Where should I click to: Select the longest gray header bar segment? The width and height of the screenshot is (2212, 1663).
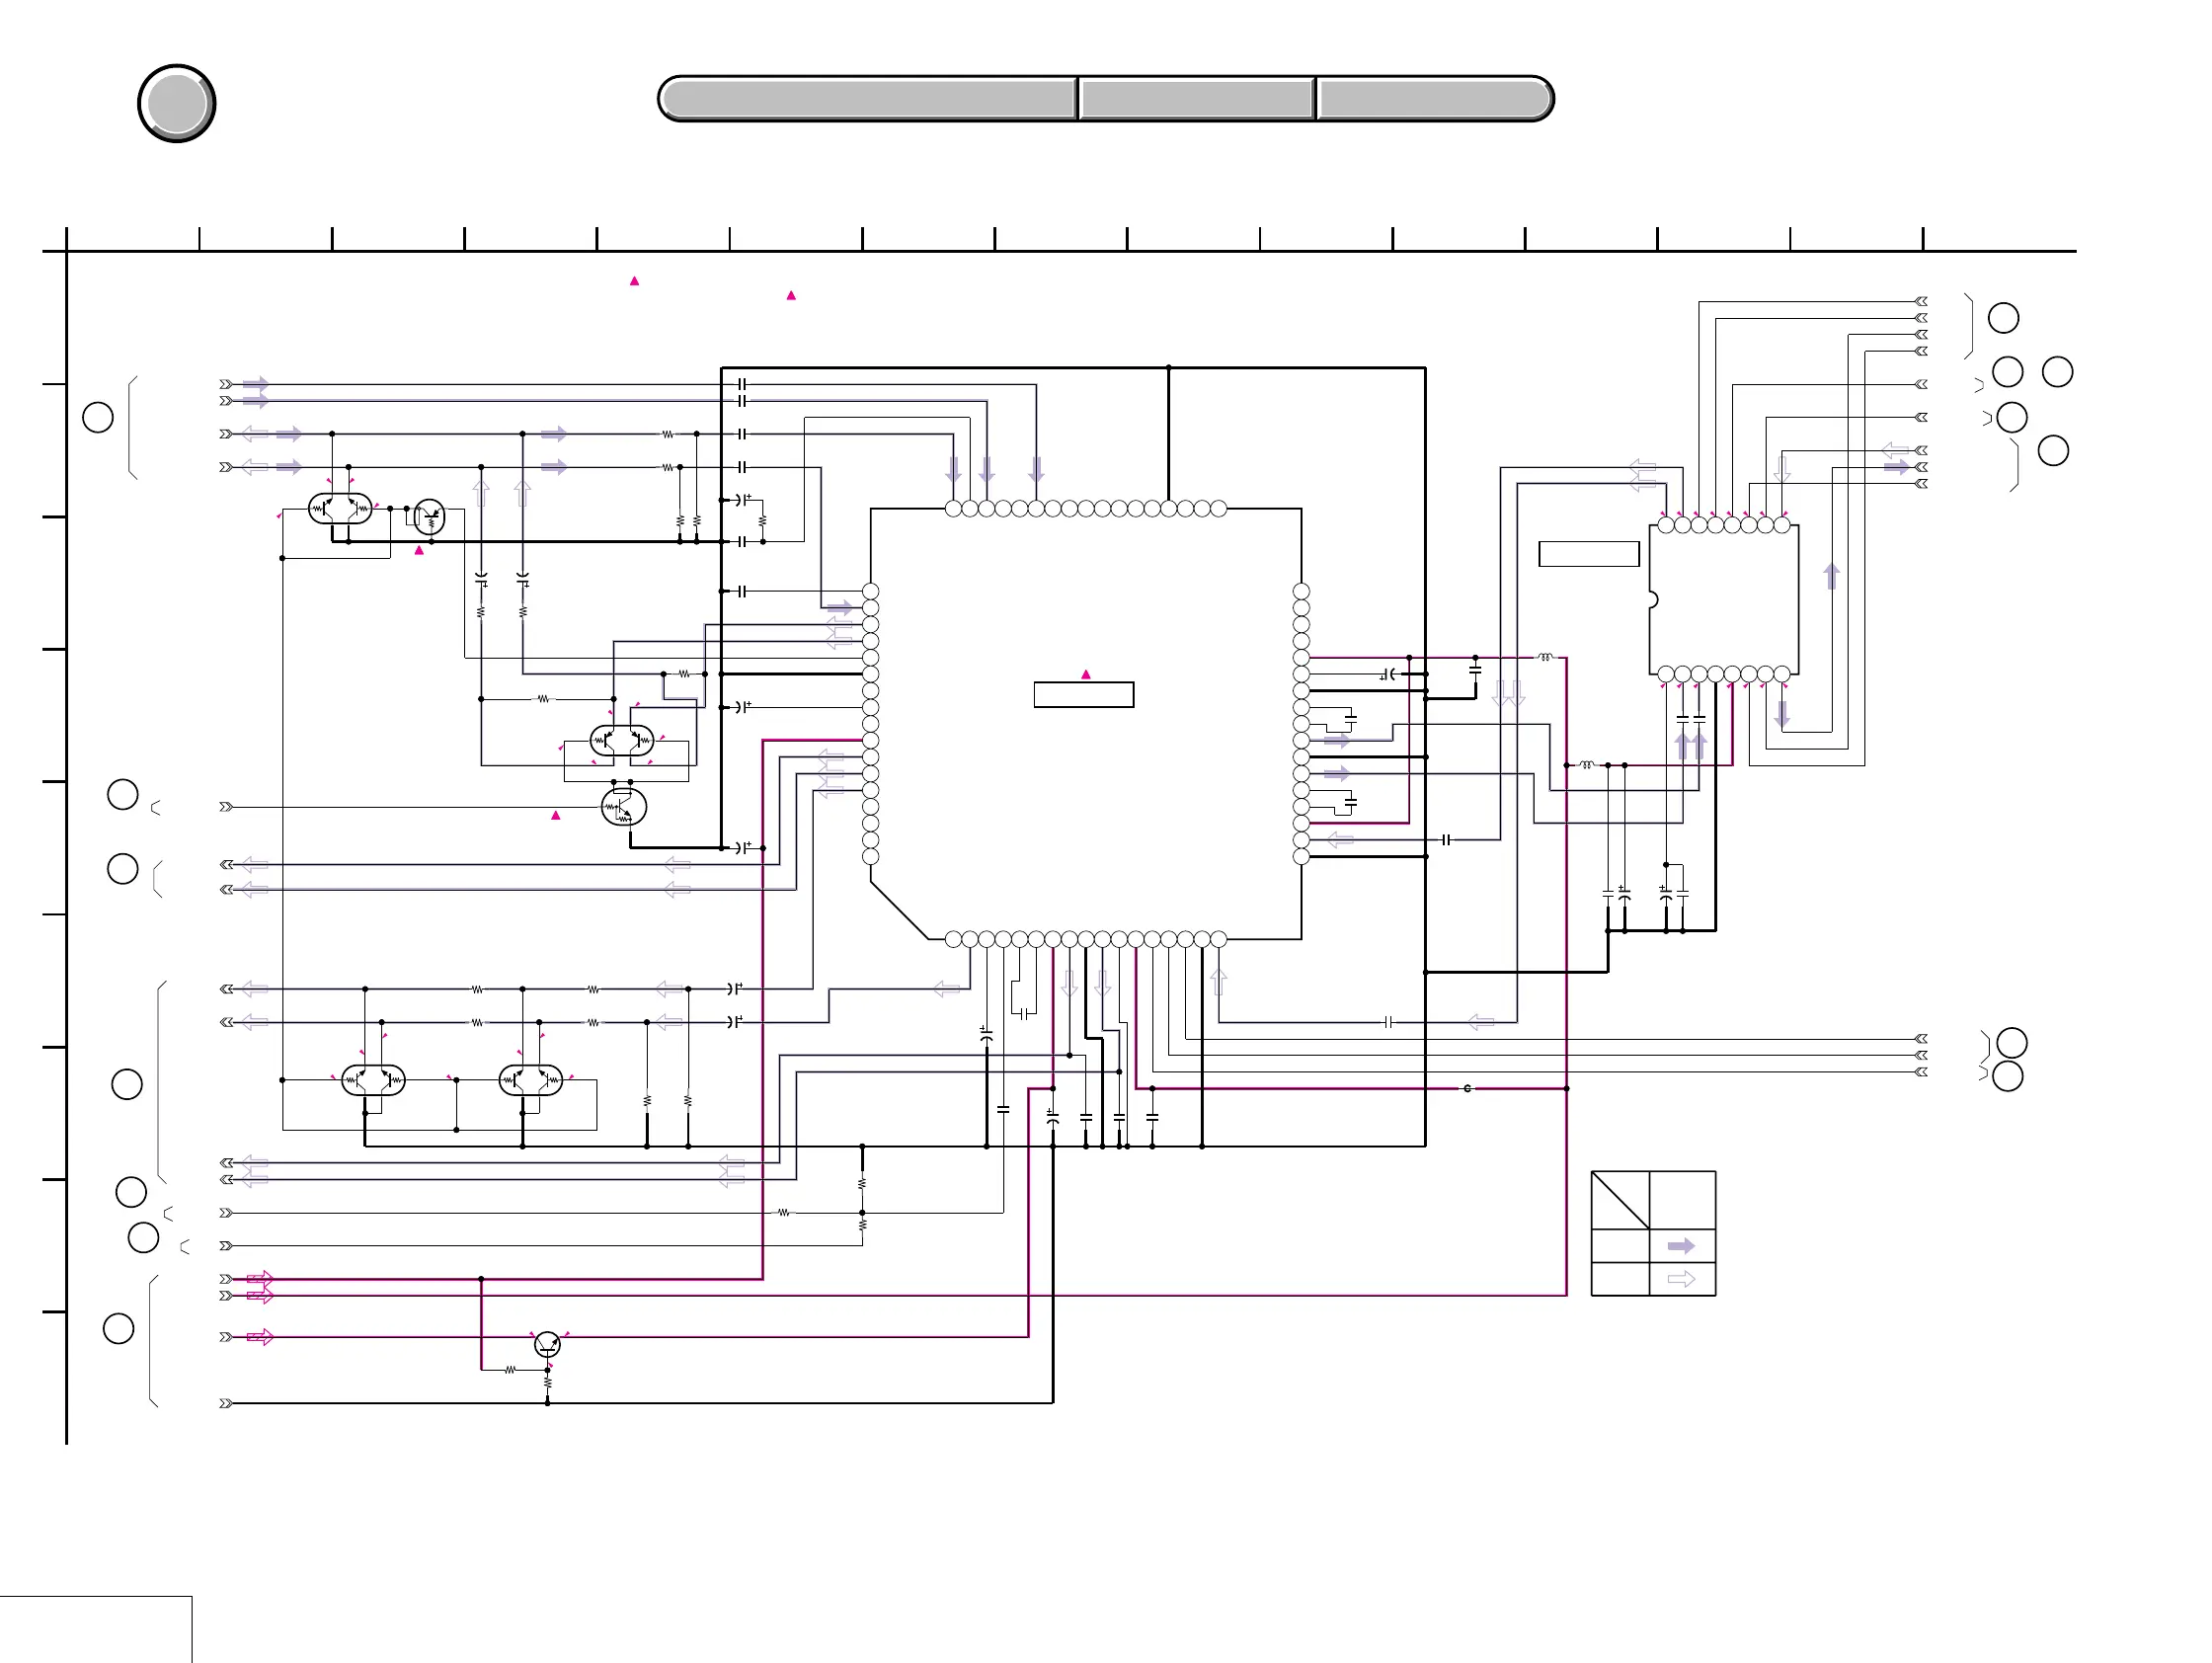tap(868, 99)
